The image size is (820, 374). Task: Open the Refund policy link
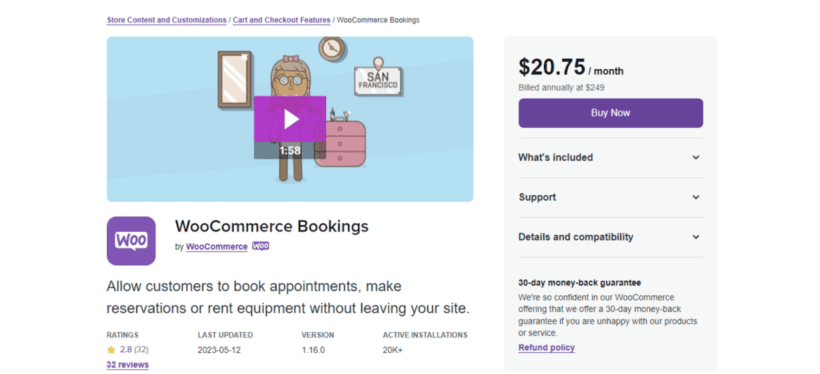tap(546, 348)
